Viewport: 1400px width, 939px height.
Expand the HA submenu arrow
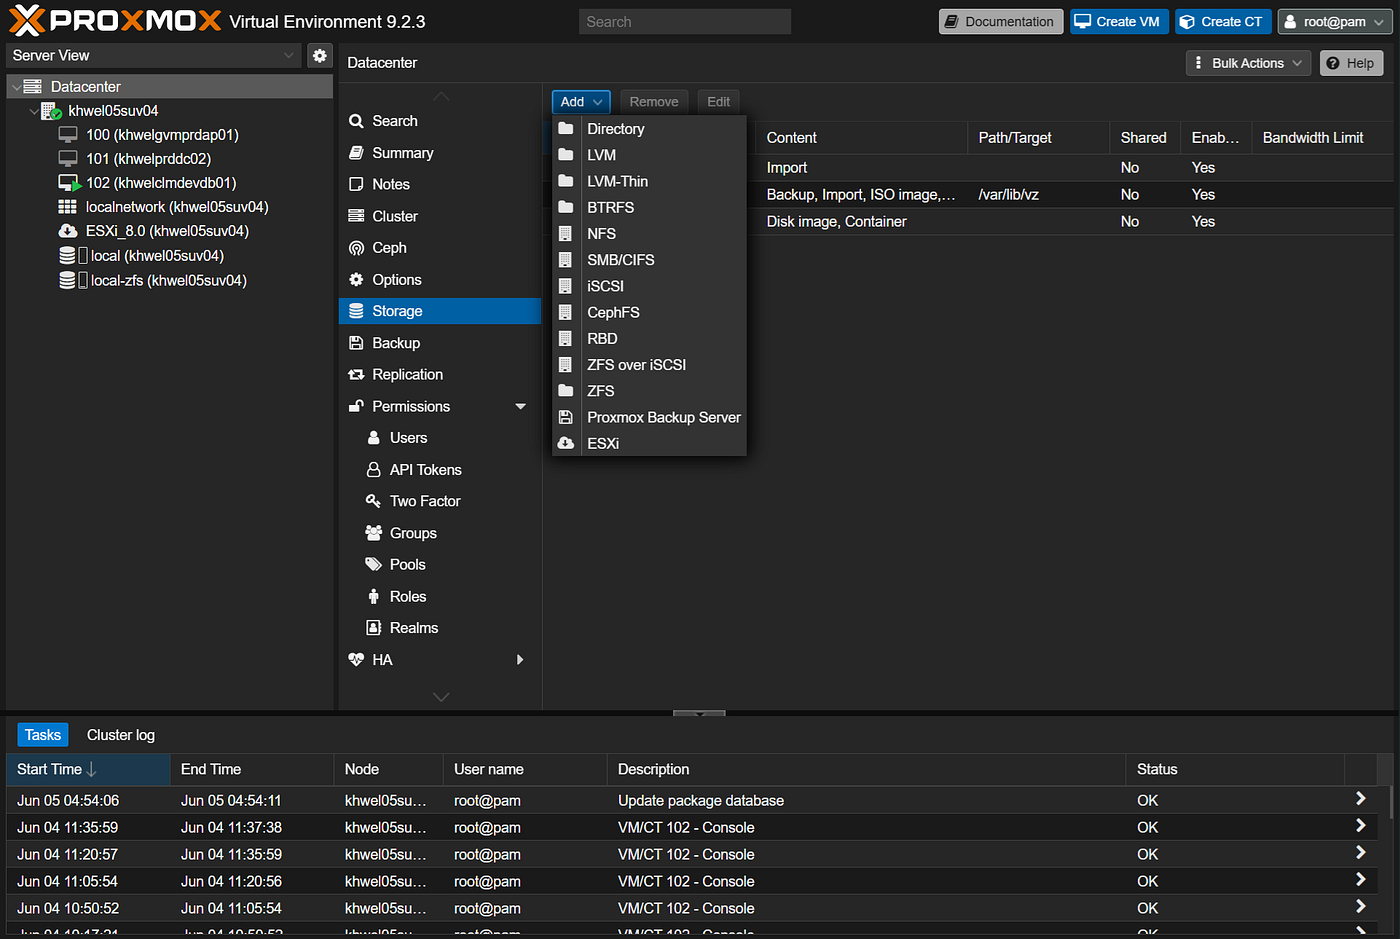520,660
